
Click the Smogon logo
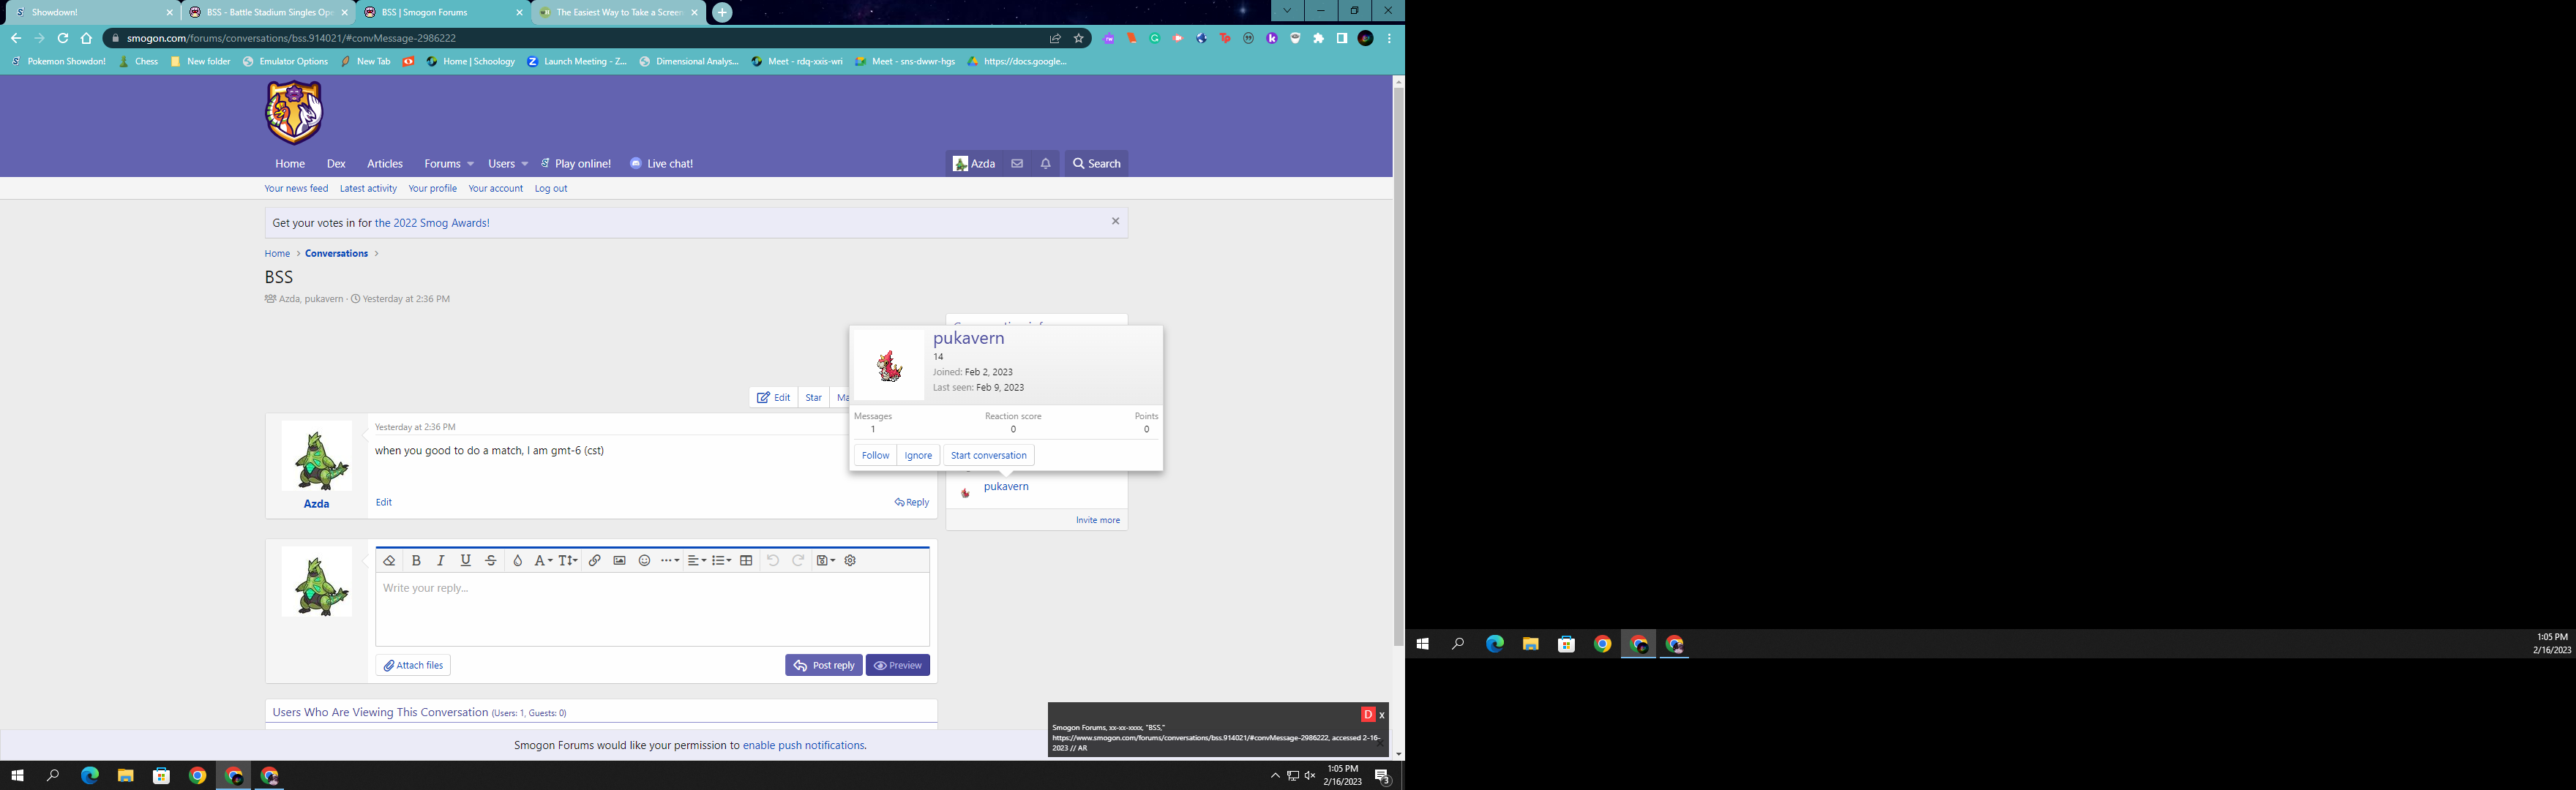pyautogui.click(x=294, y=113)
